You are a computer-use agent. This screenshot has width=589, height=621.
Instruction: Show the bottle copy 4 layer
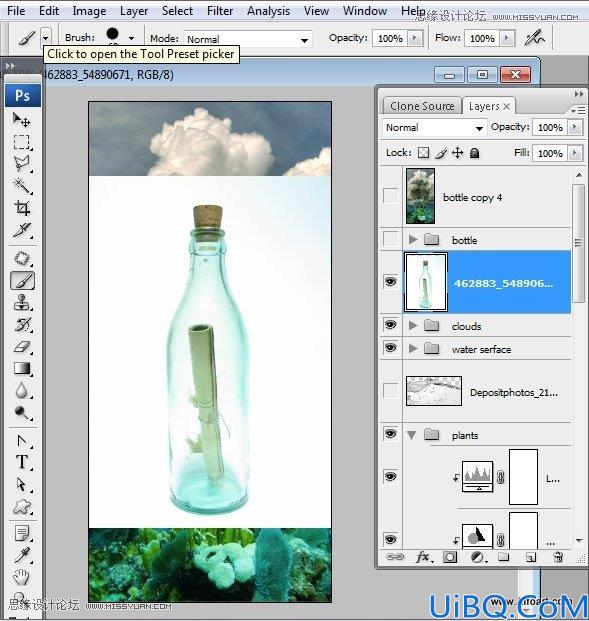click(x=391, y=196)
